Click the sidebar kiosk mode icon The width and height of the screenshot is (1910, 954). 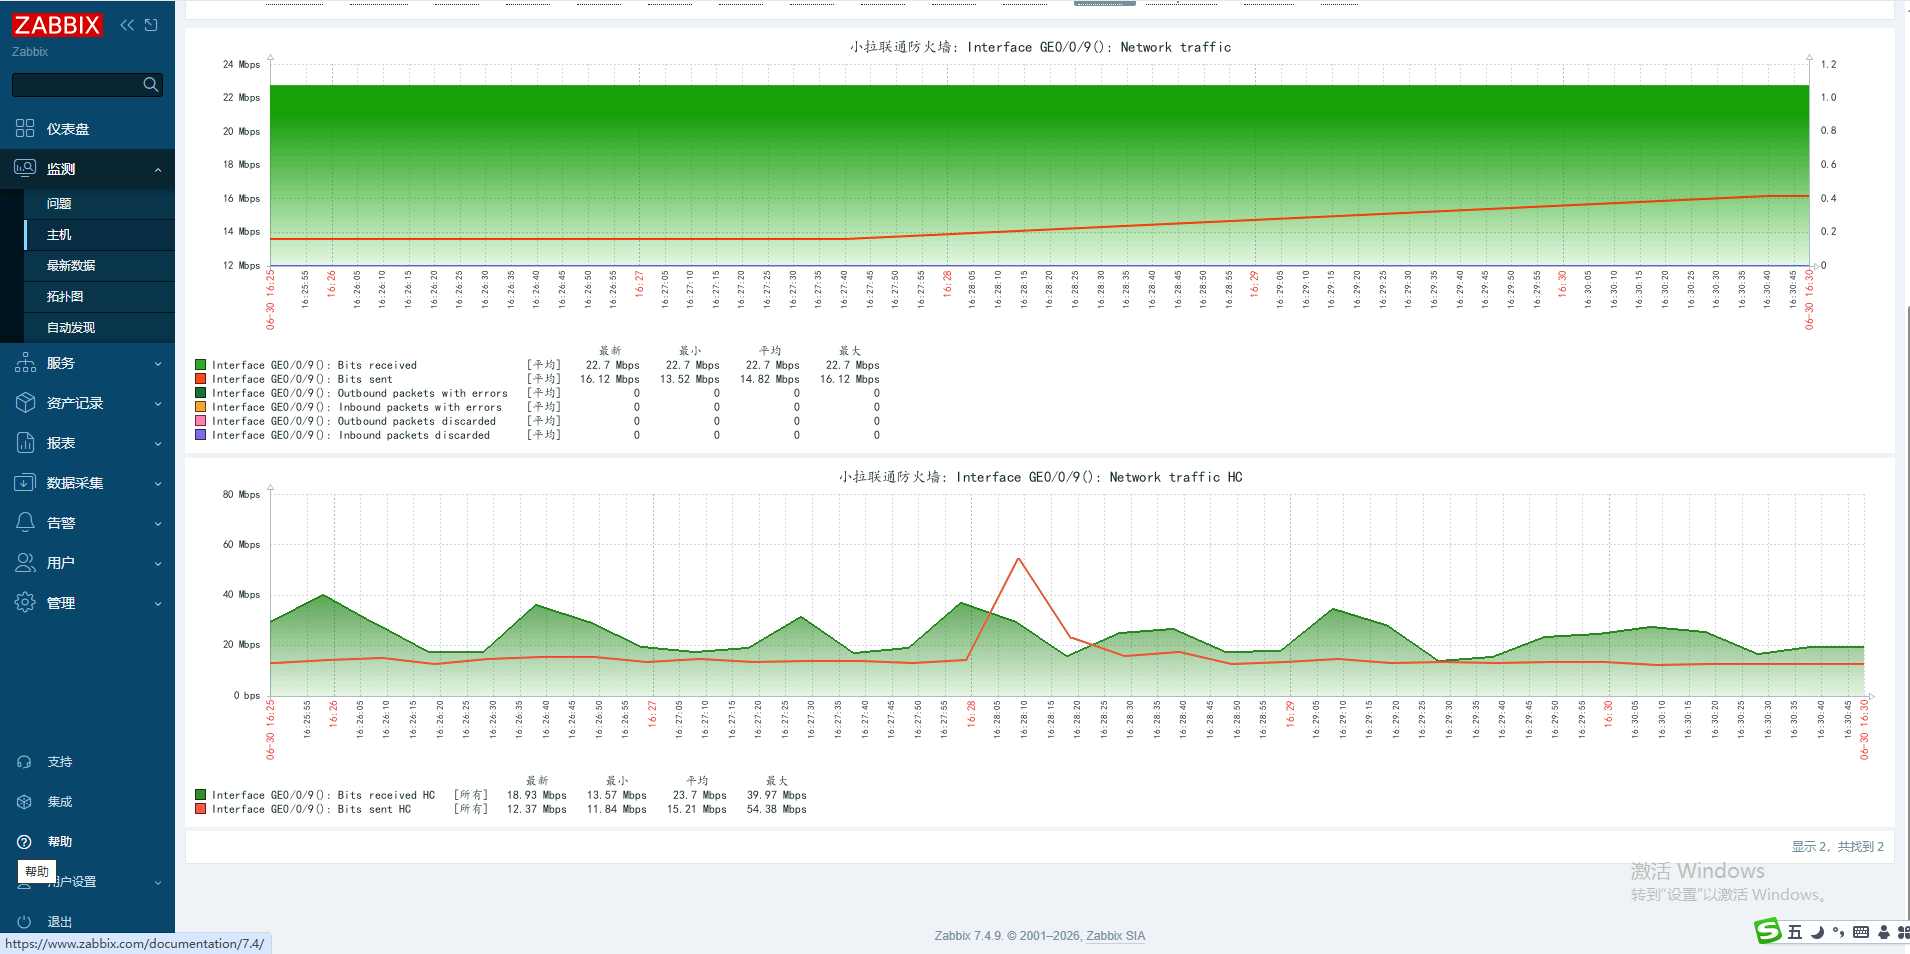pos(151,25)
